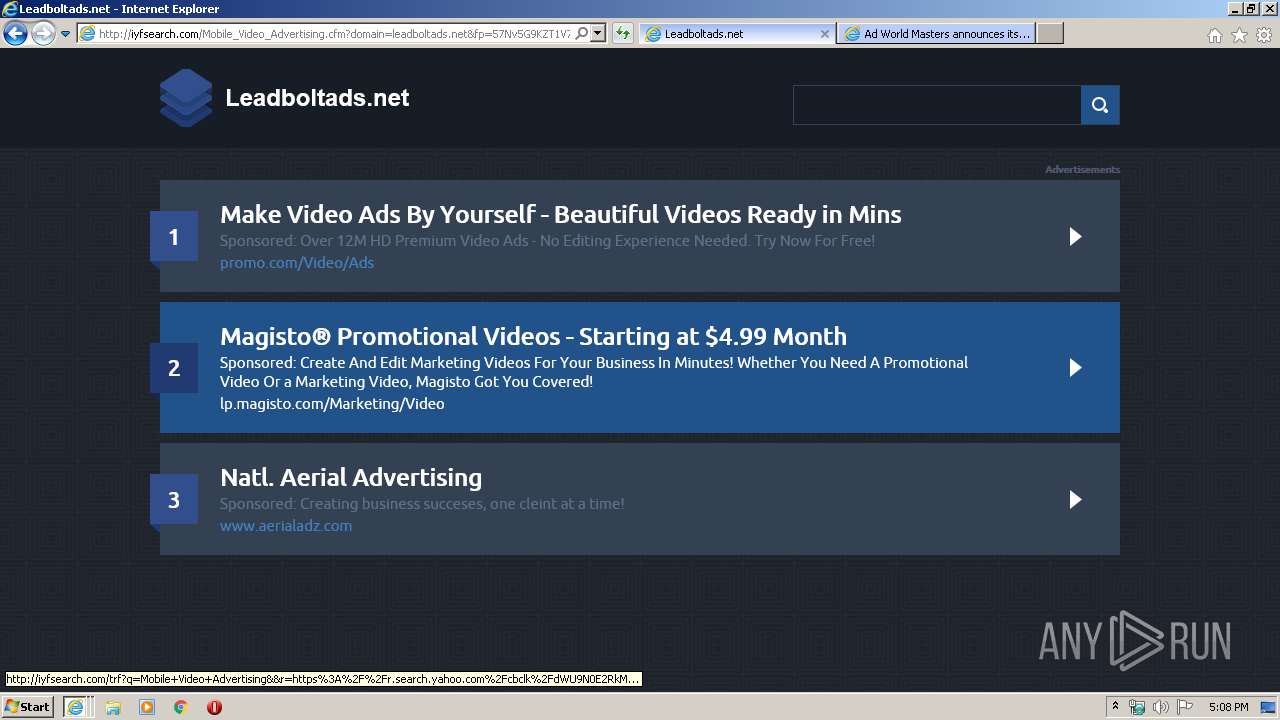
Task: Click the play arrow on the Magisto ad
Action: [1075, 367]
